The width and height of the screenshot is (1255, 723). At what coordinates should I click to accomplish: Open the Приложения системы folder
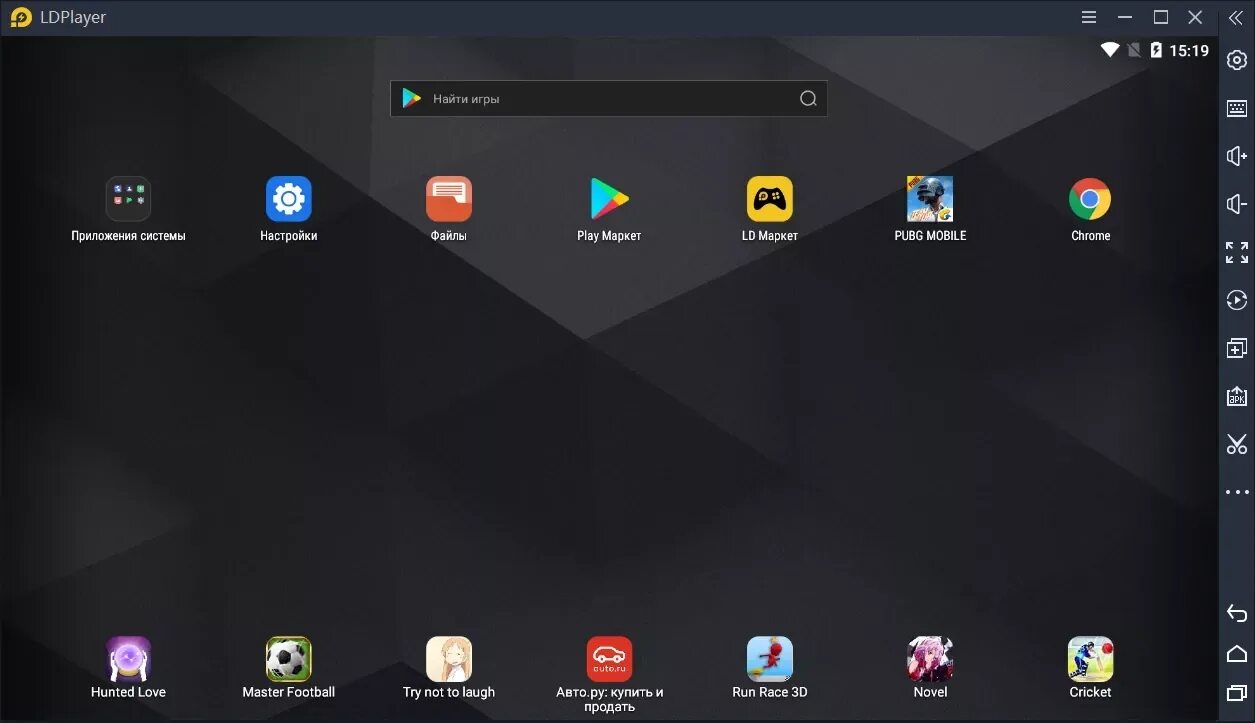128,199
